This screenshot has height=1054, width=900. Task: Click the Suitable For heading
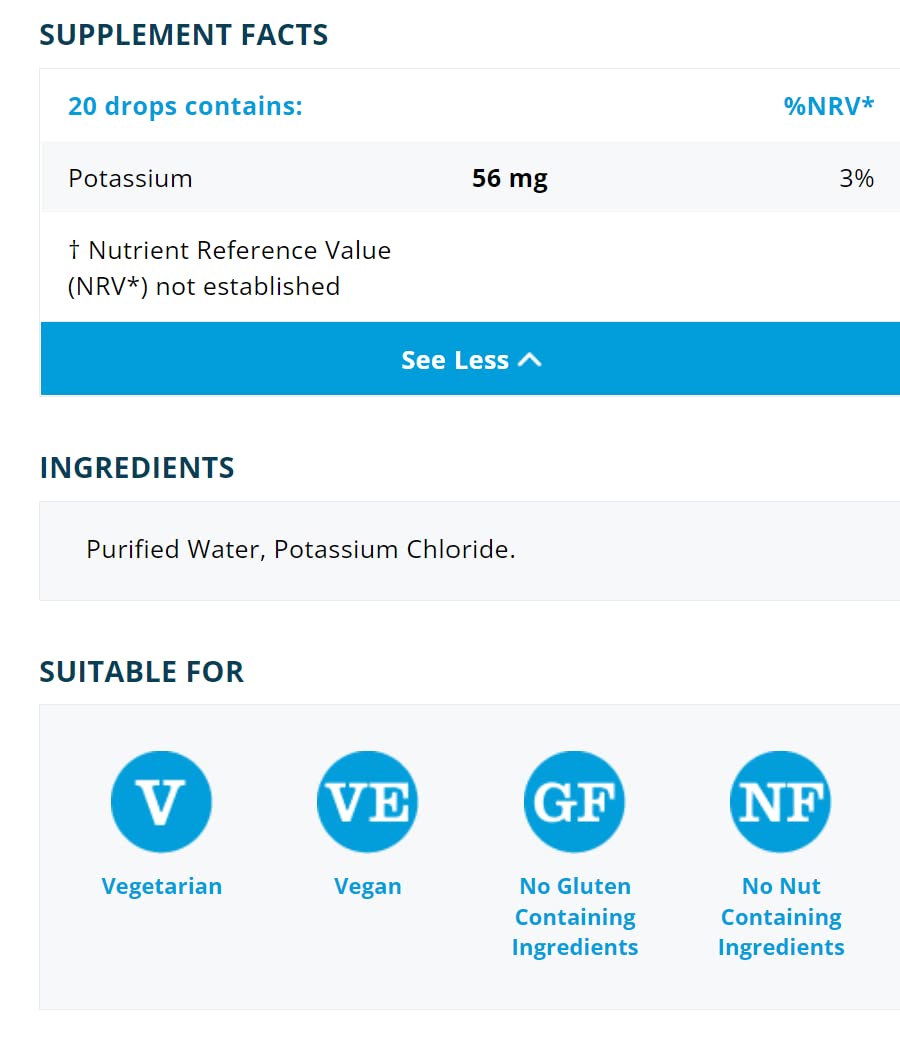[141, 672]
